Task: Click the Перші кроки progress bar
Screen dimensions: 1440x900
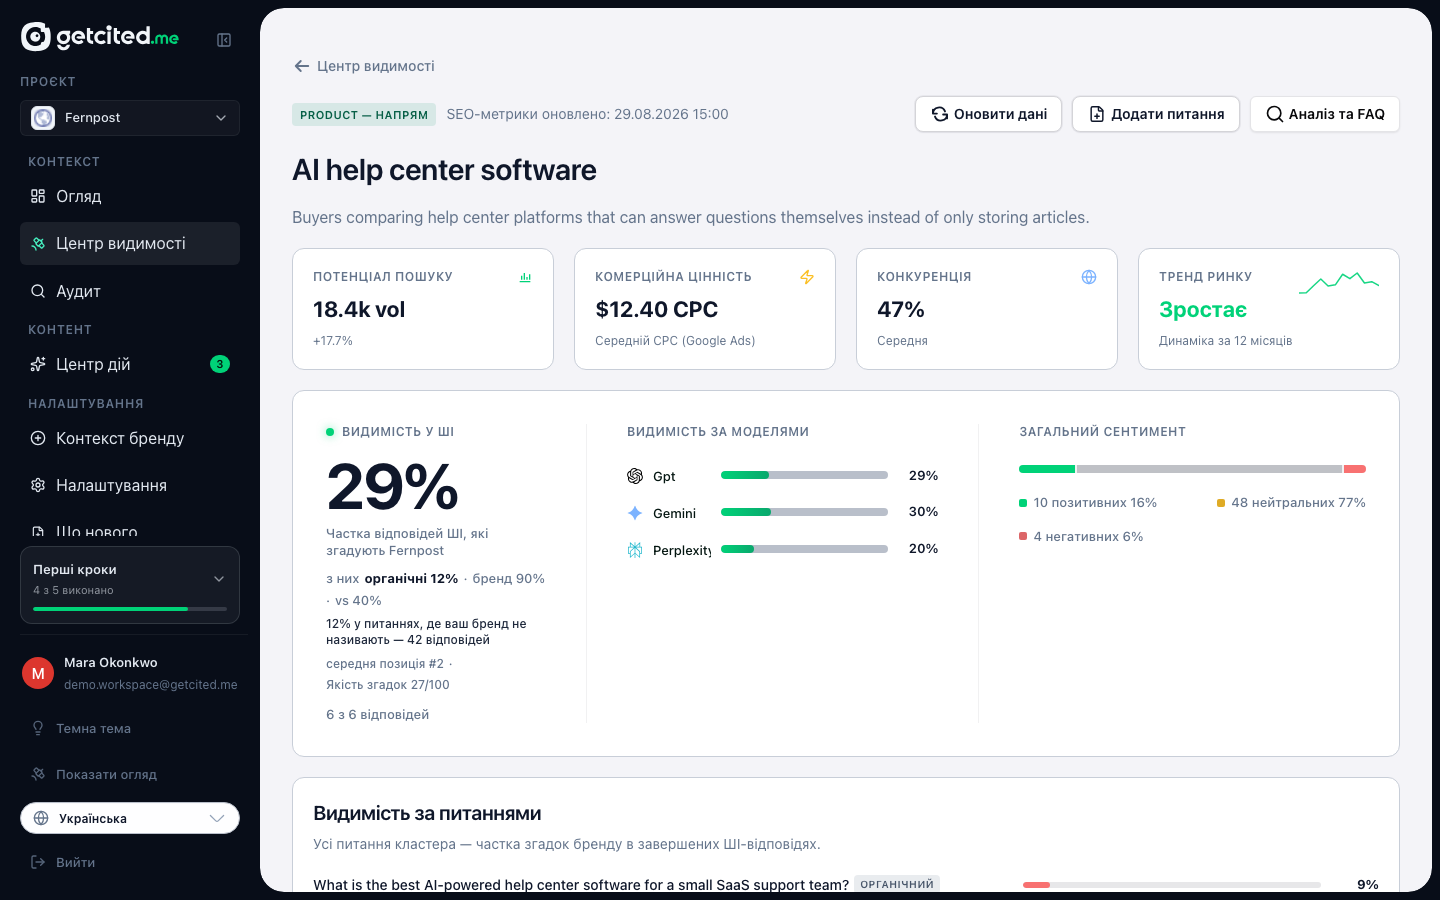Action: click(130, 609)
